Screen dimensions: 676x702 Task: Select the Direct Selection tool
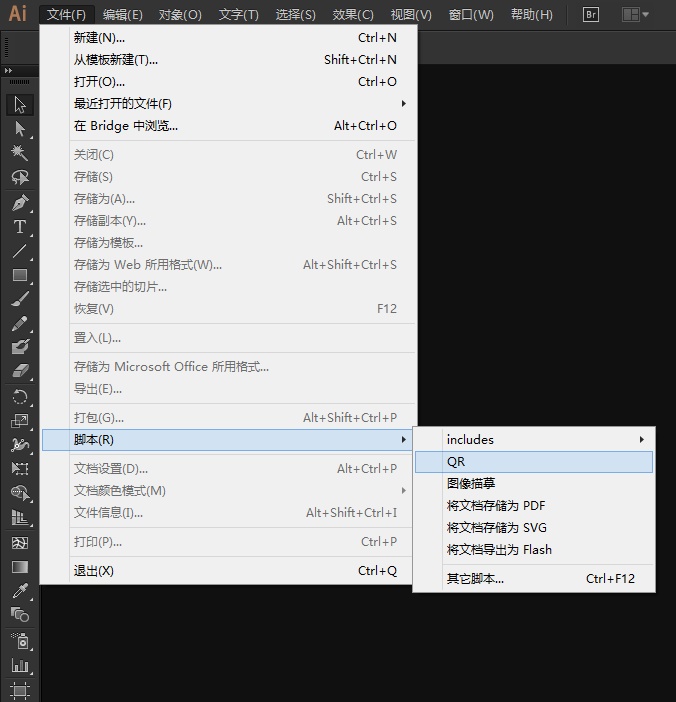(x=20, y=129)
